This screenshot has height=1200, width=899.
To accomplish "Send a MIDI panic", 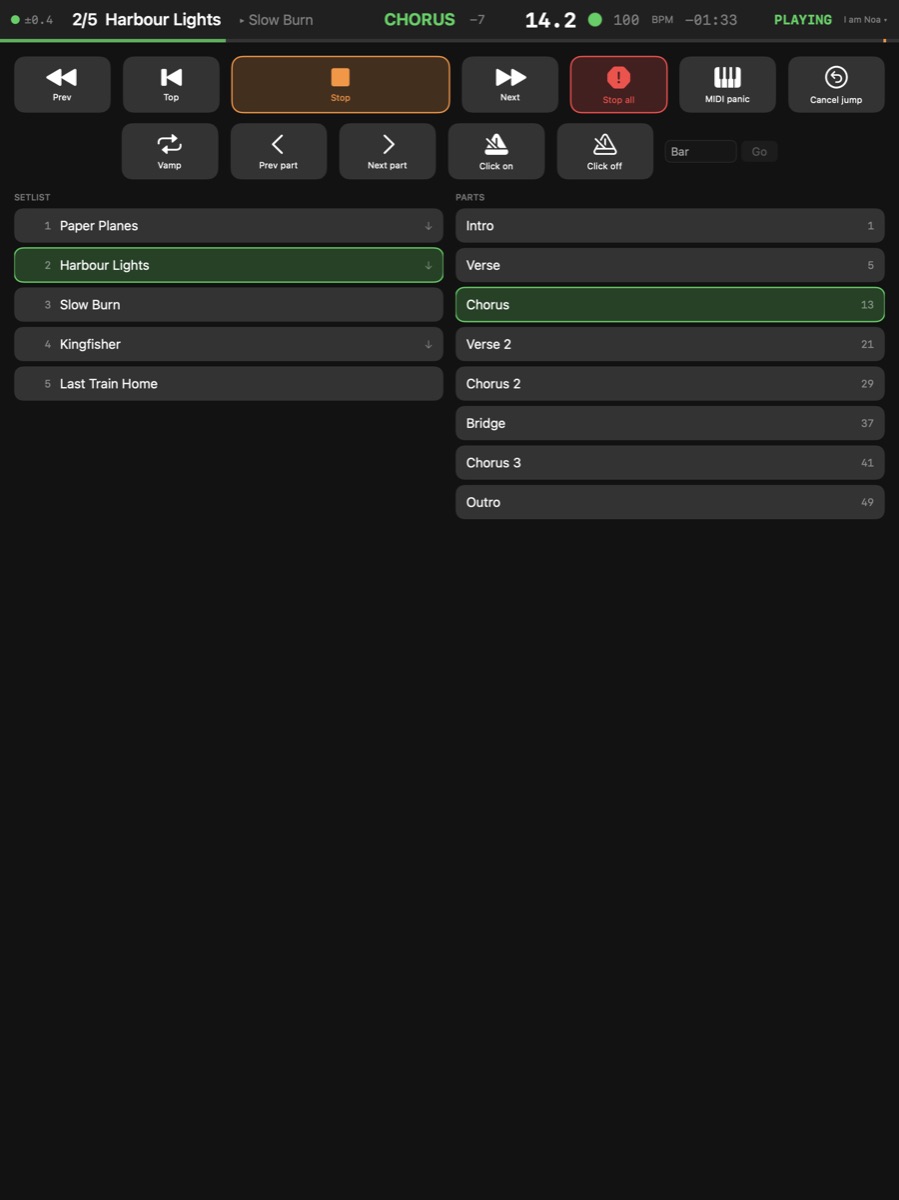I will tap(727, 84).
